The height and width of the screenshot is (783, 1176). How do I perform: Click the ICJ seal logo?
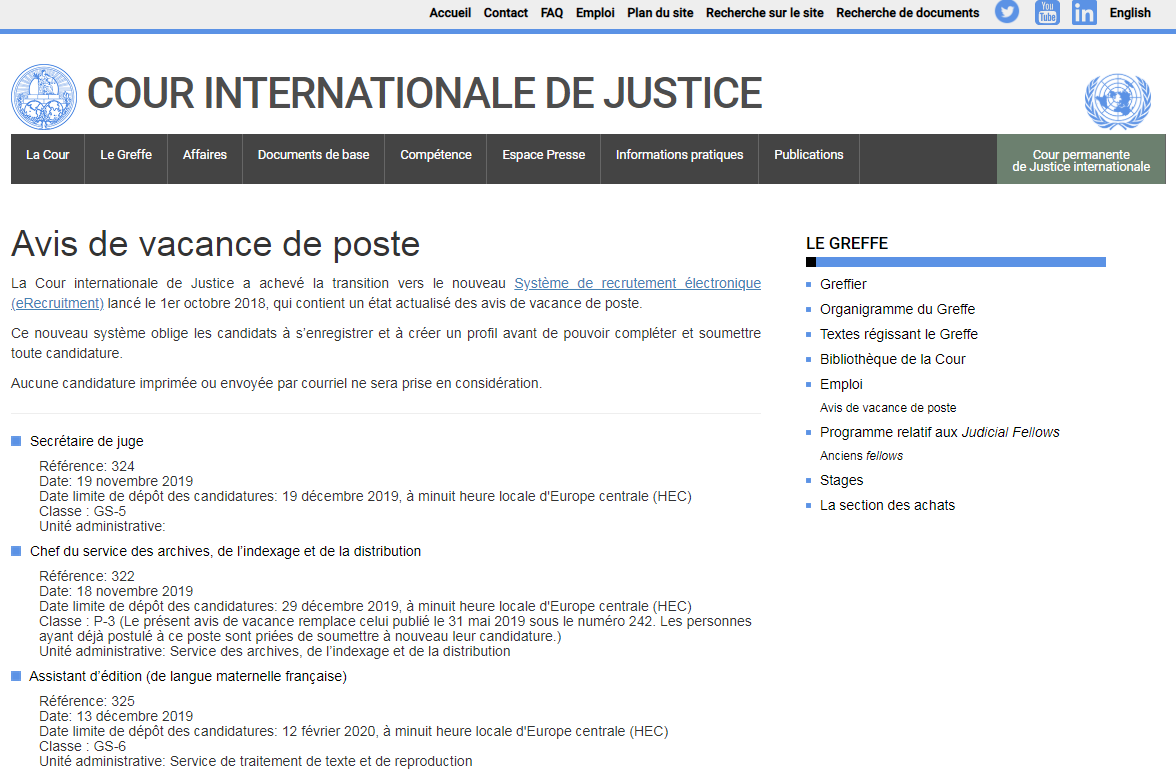pyautogui.click(x=44, y=97)
